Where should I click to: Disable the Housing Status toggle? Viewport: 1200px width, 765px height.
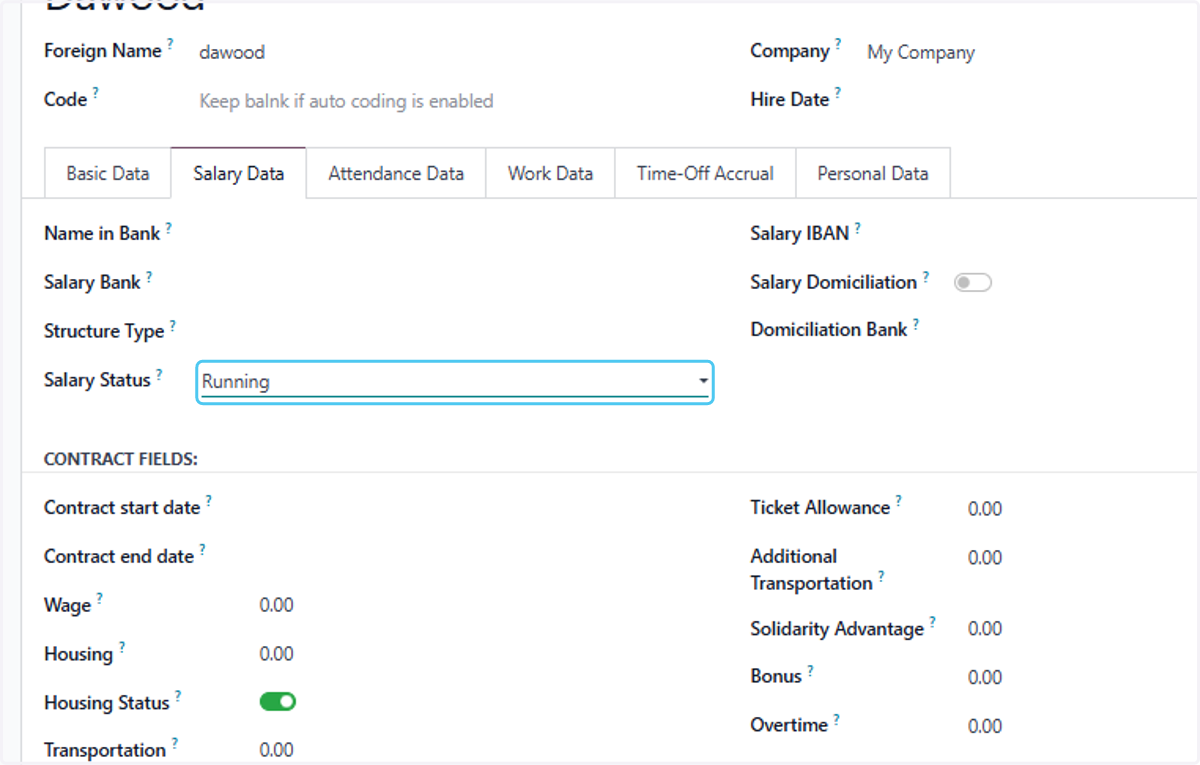(x=278, y=702)
